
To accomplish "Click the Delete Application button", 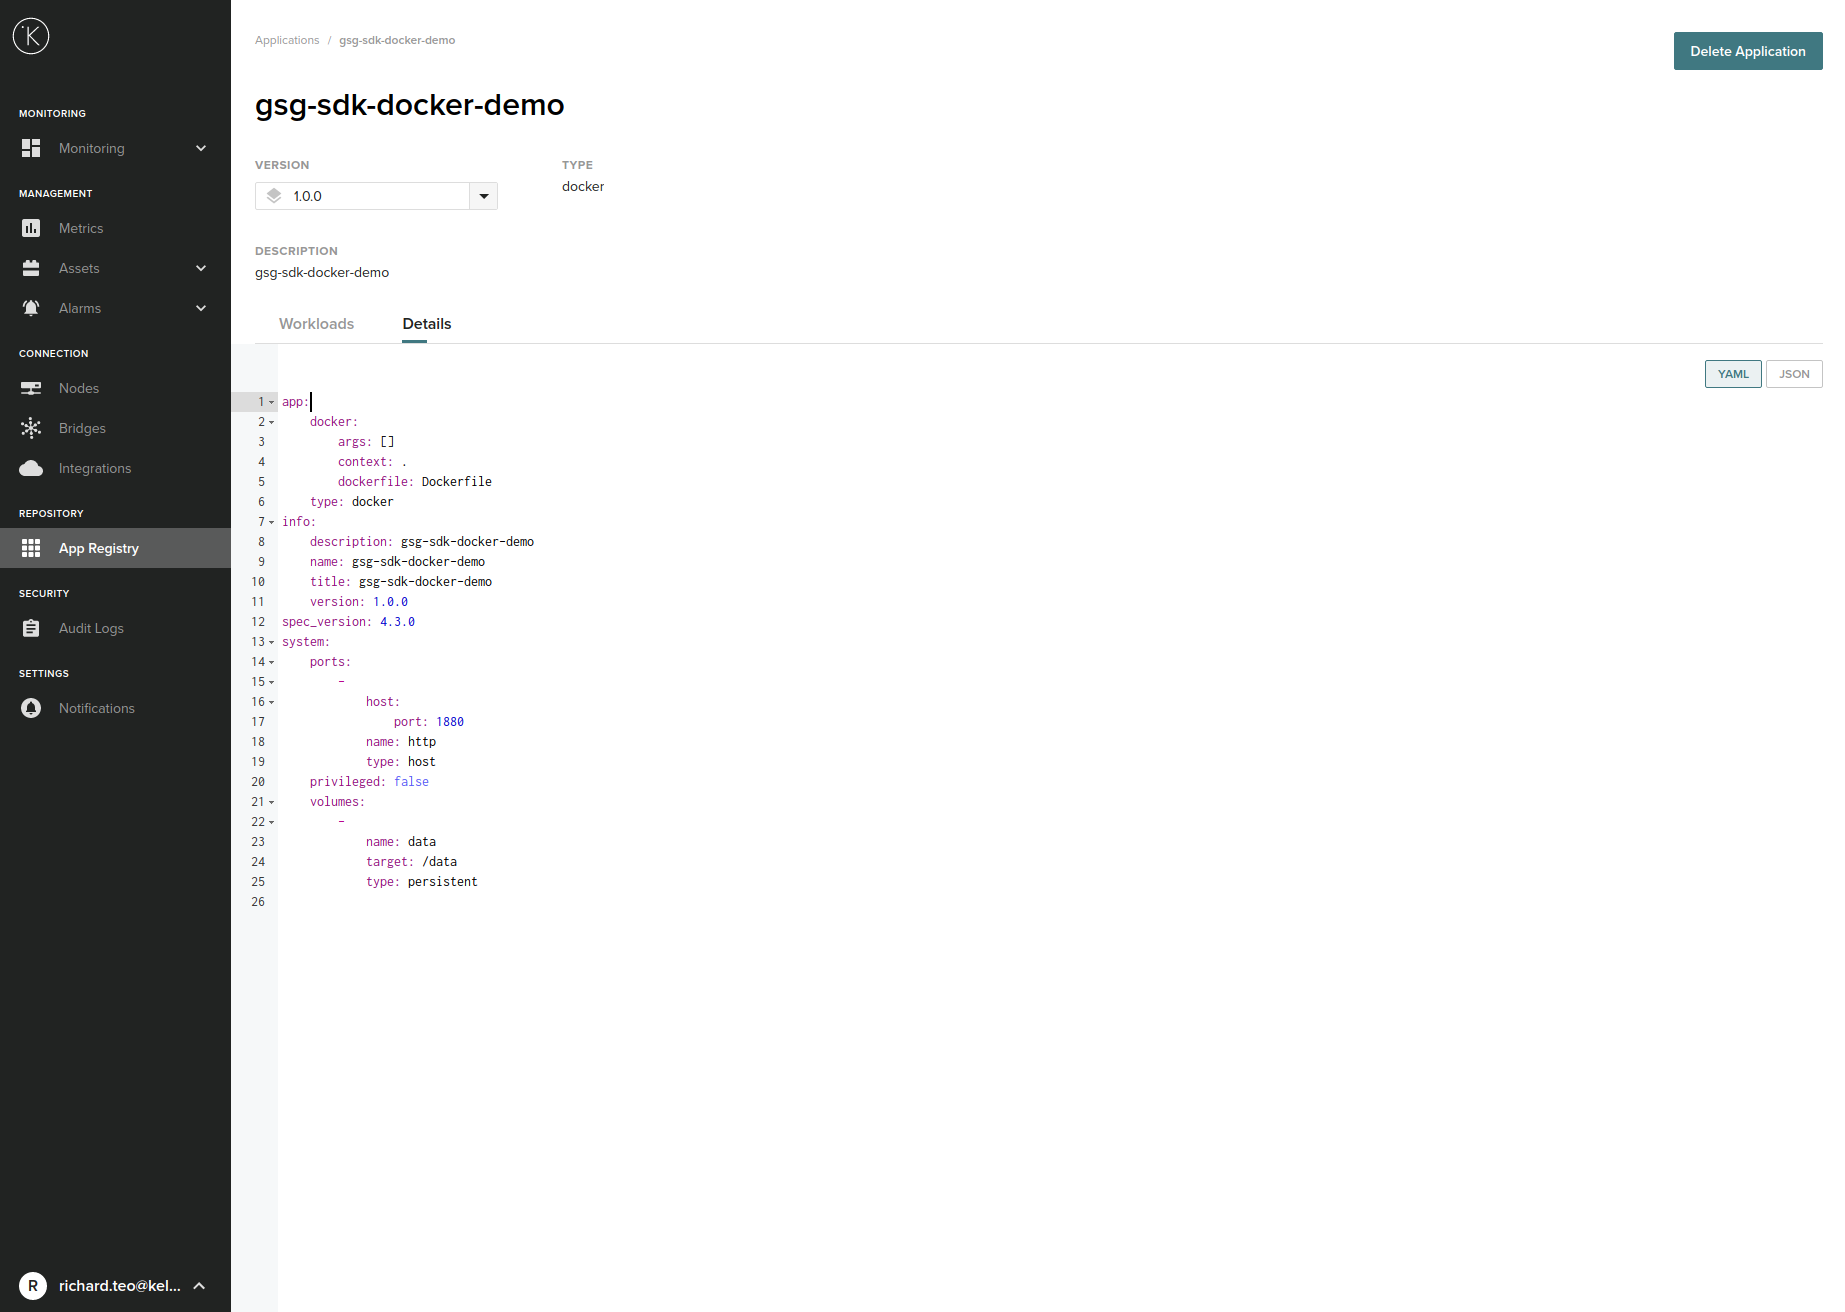I will pos(1747,51).
